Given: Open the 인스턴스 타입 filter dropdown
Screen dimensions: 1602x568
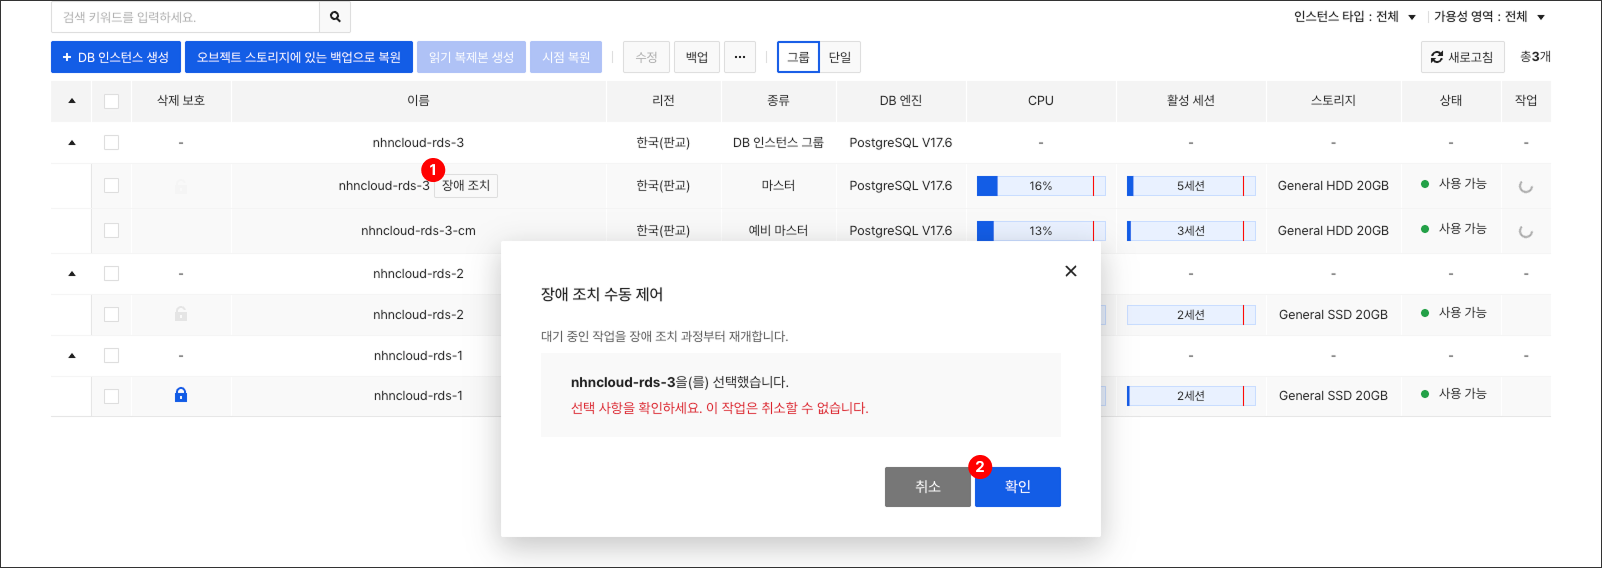Looking at the screenshot, I should [1355, 17].
